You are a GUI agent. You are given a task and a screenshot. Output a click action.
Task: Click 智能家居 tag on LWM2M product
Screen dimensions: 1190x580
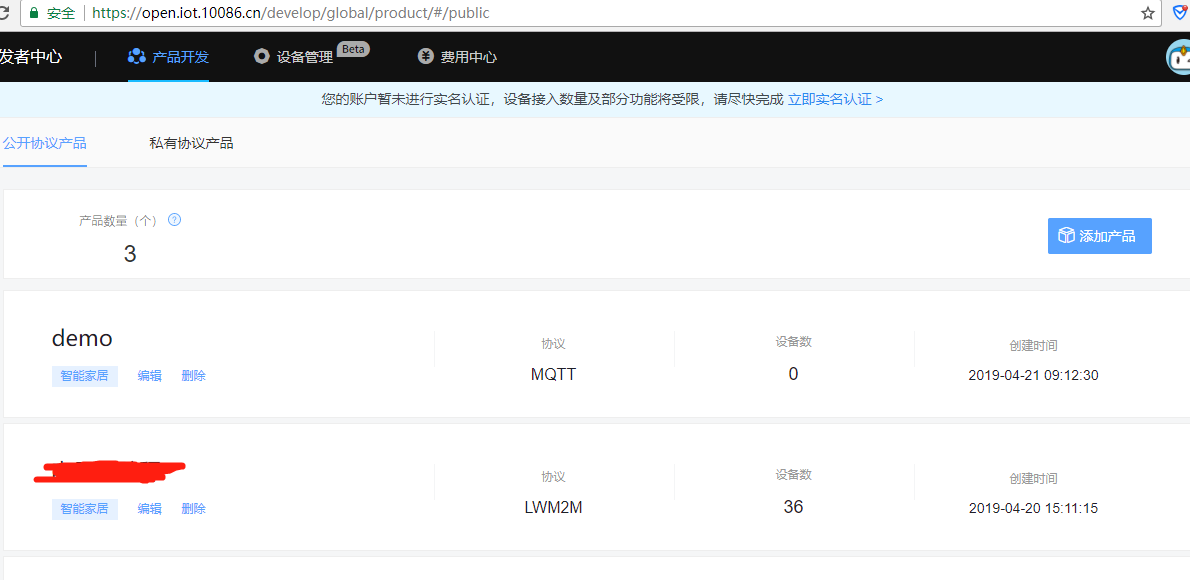[85, 509]
